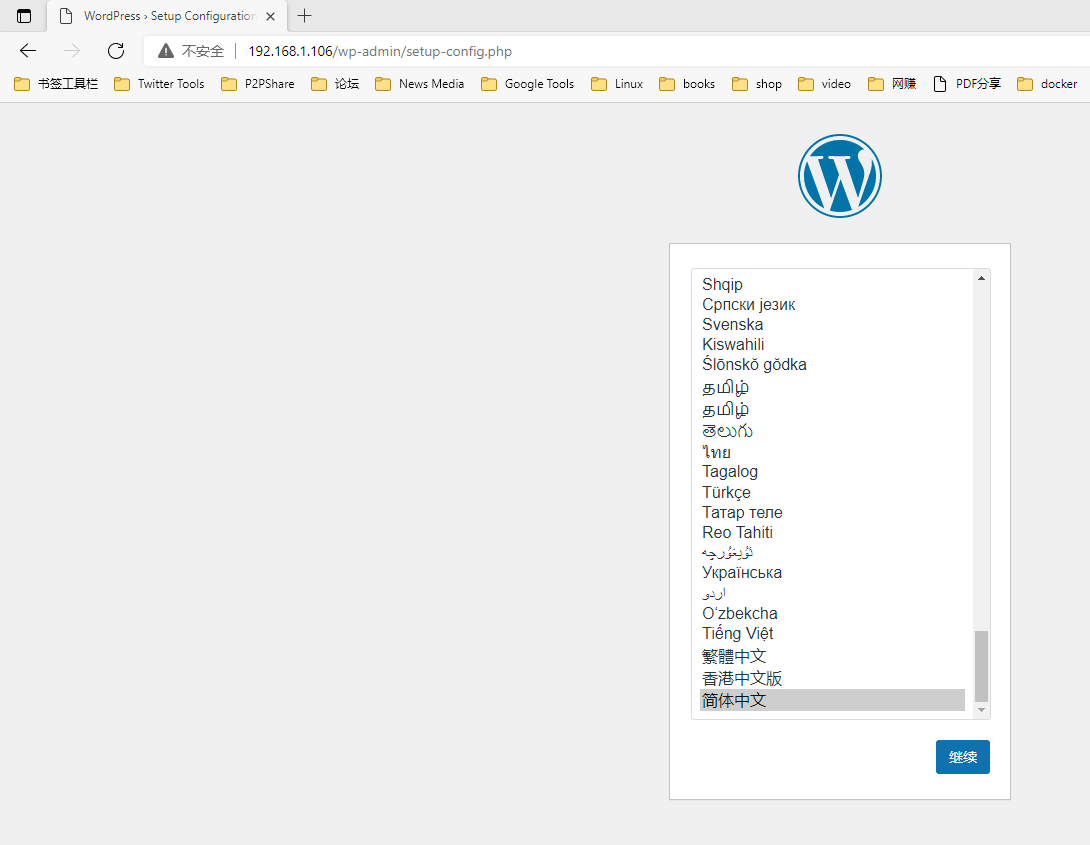This screenshot has width=1090, height=845.
Task: Open the tab actions menu icon
Action: tap(24, 15)
